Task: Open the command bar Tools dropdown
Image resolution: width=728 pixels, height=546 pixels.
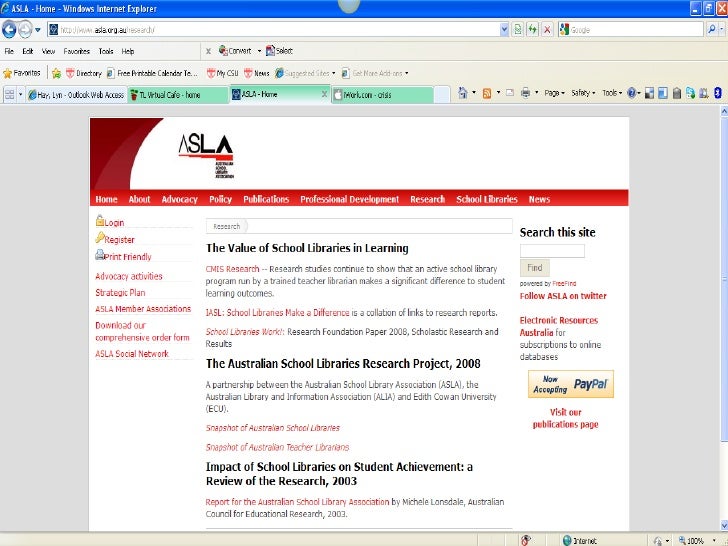Action: coord(612,93)
